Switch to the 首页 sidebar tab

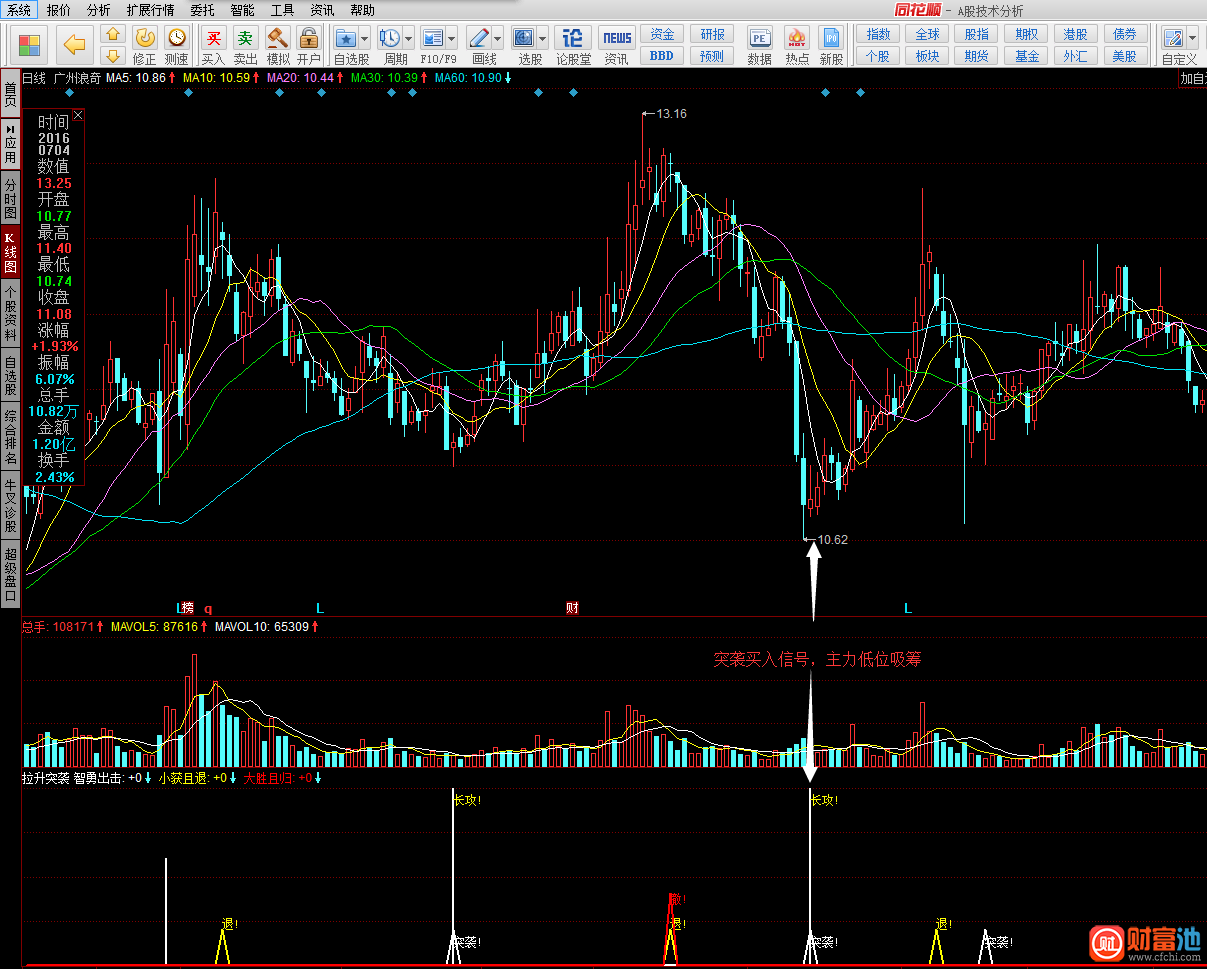tap(10, 94)
